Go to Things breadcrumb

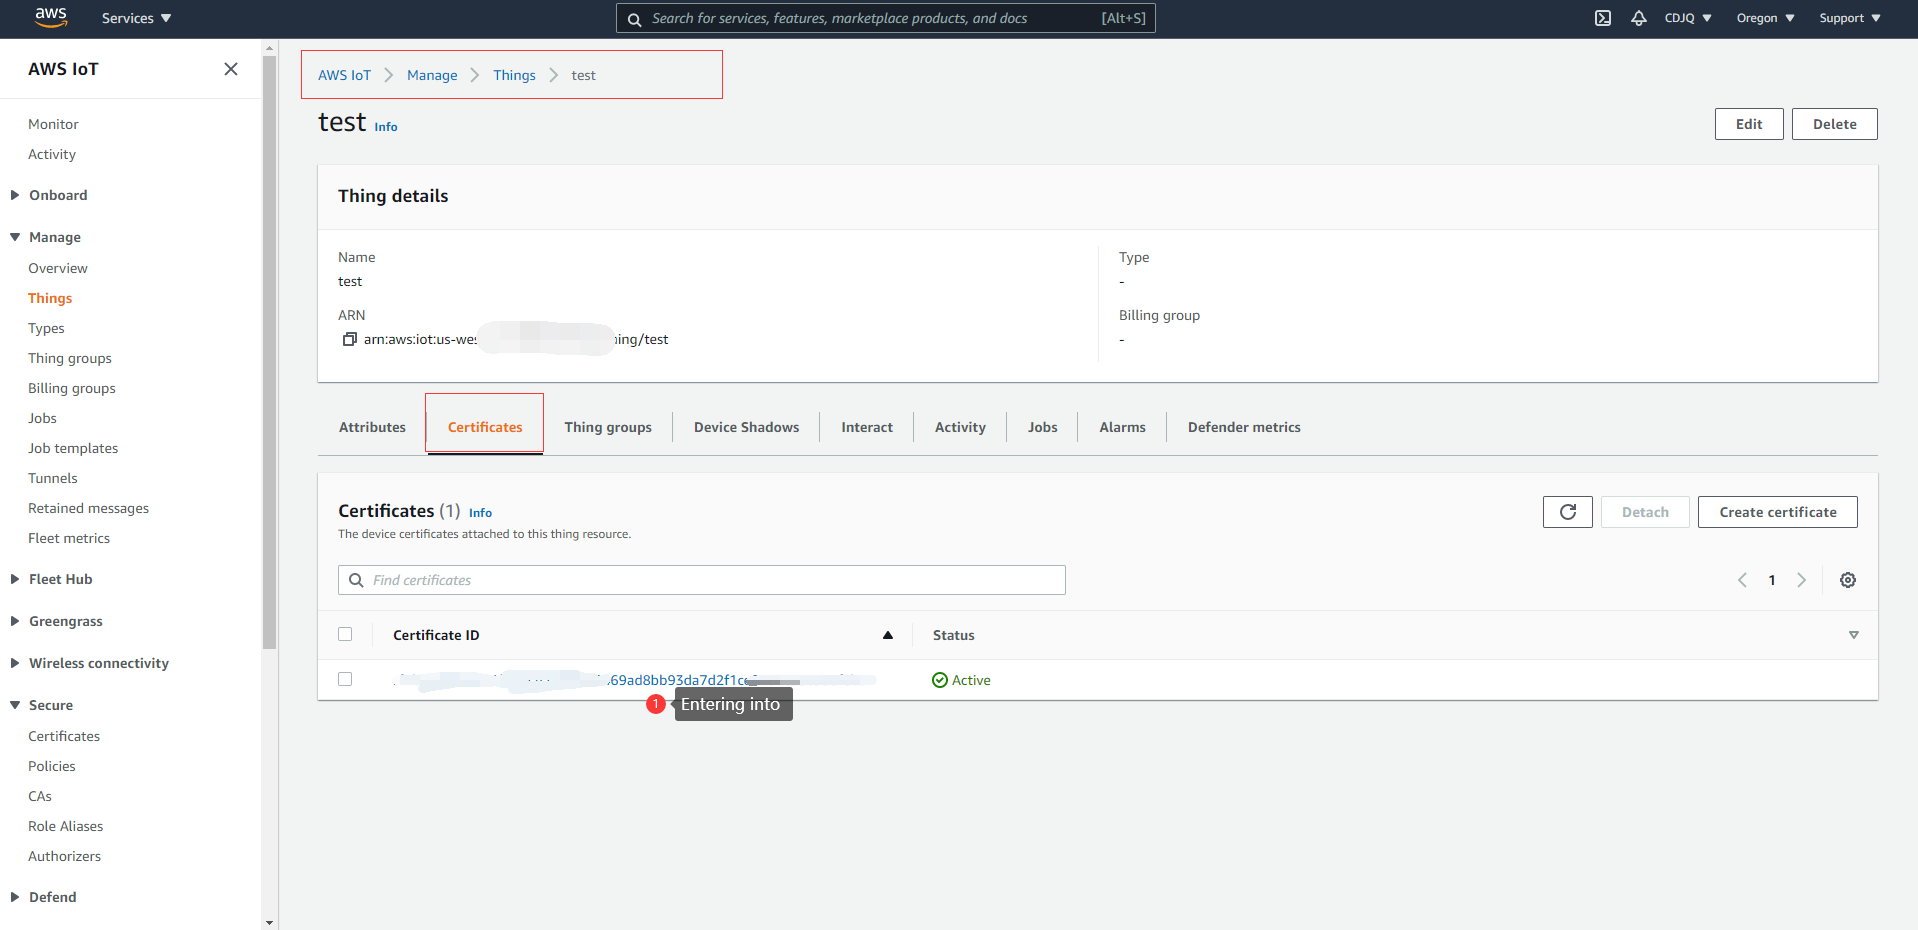tap(514, 75)
